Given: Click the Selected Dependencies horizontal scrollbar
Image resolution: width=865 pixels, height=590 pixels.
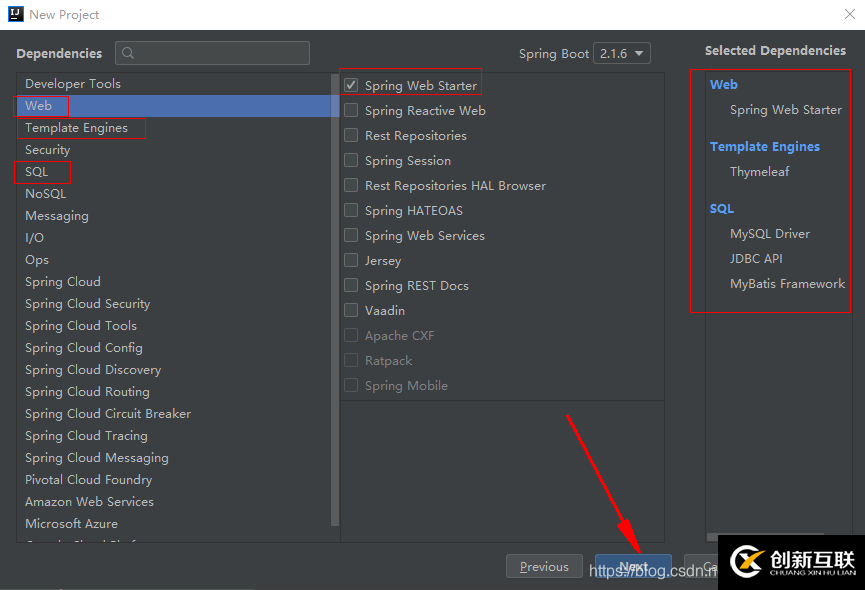Looking at the screenshot, I should tap(766, 537).
